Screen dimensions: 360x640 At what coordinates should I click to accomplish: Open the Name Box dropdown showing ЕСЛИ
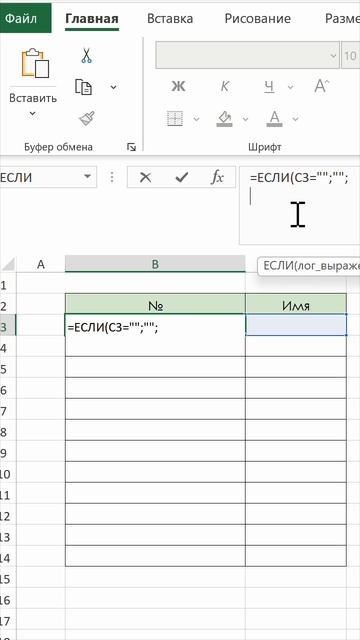[87, 177]
